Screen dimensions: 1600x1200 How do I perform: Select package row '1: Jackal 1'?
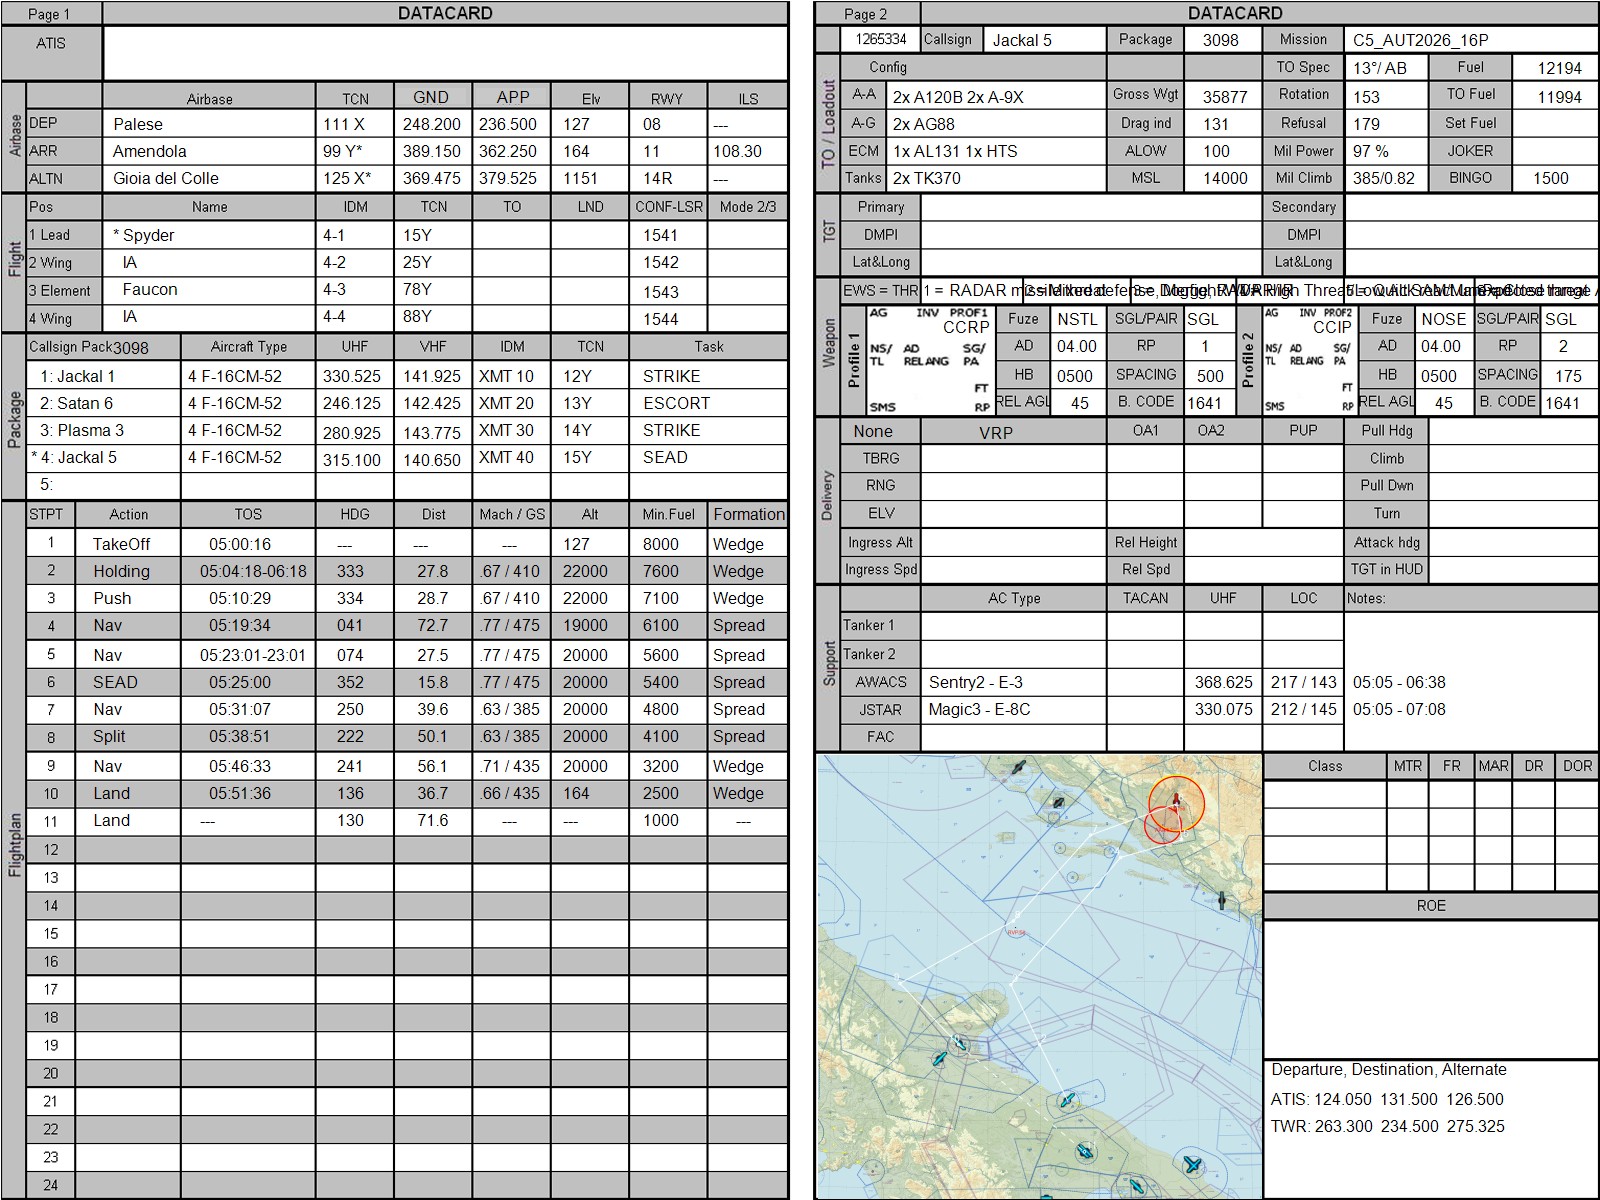(x=103, y=376)
